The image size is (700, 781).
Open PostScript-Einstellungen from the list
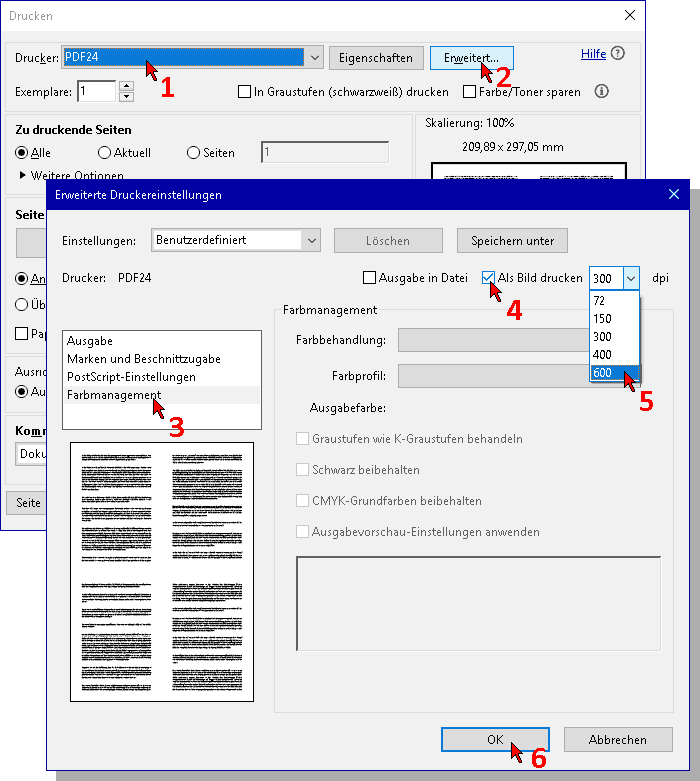(131, 377)
